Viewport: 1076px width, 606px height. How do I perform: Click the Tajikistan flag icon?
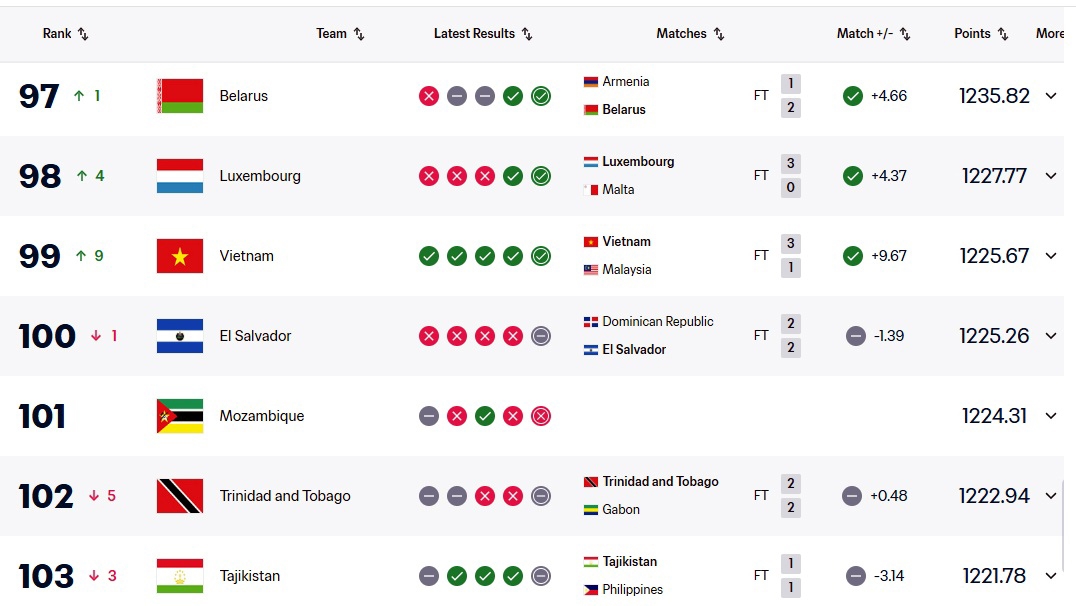180,576
